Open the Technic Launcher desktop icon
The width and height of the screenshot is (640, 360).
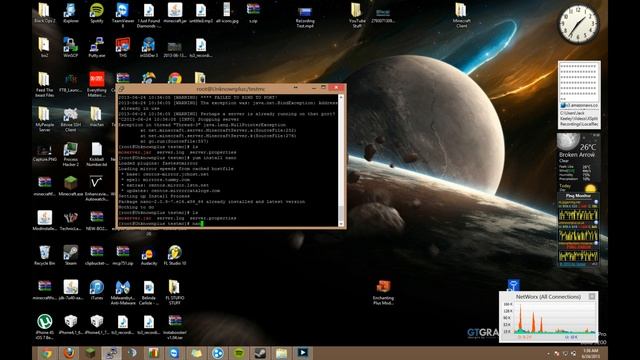[71, 221]
